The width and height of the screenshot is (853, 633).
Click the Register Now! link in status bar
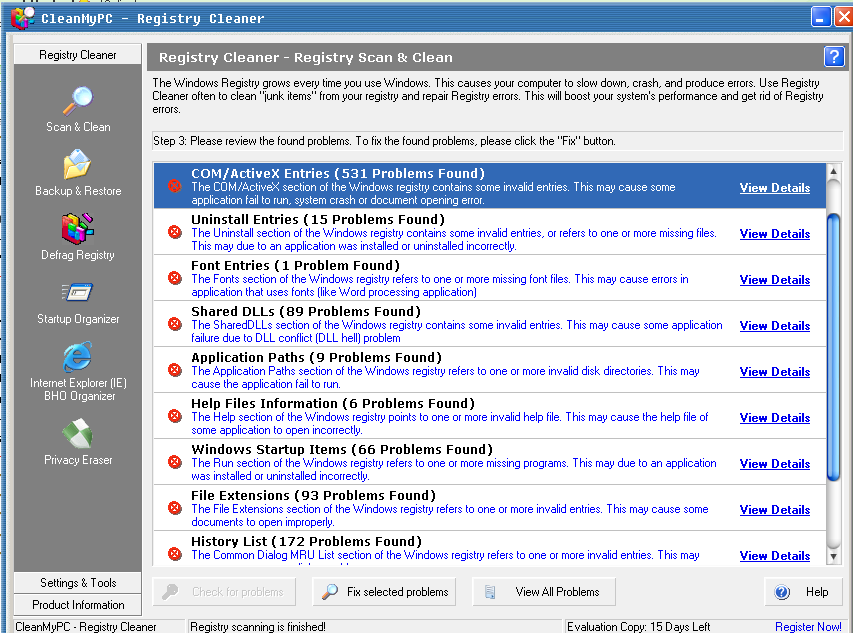pyautogui.click(x=808, y=626)
